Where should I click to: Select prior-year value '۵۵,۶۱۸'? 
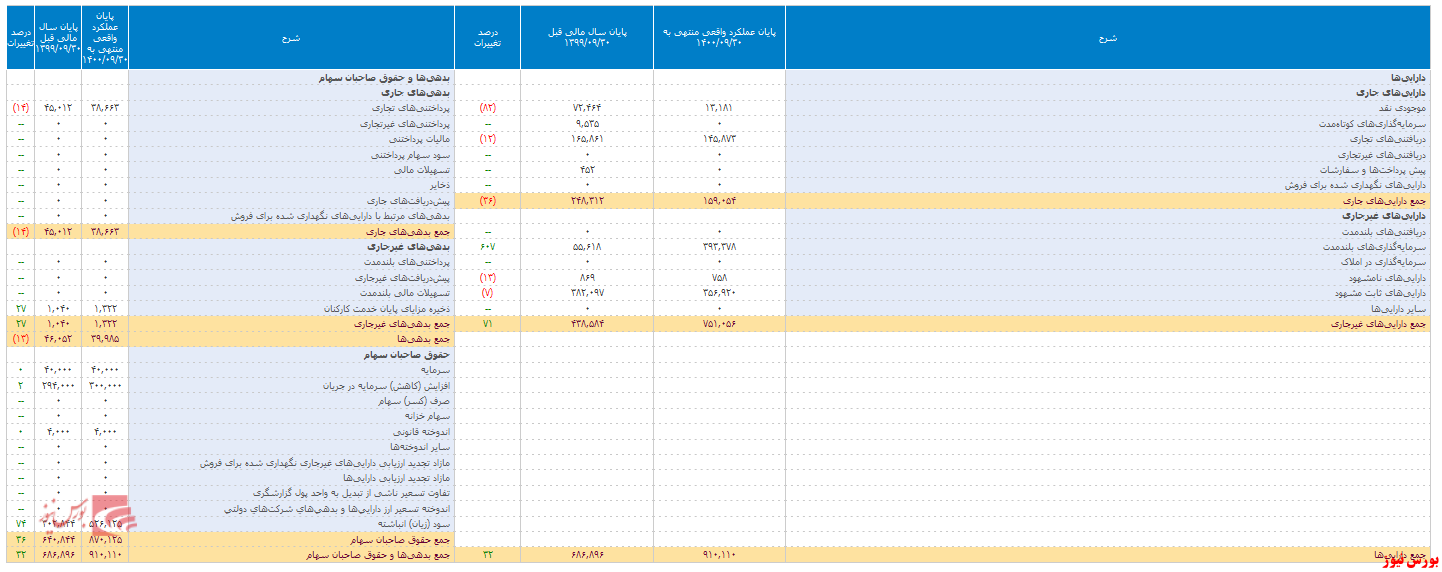coord(587,246)
